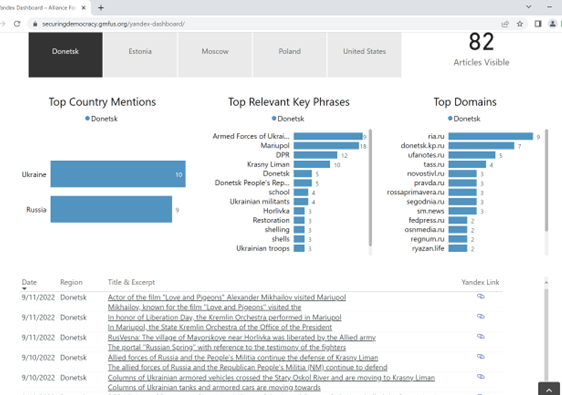The height and width of the screenshot is (395, 562).
Task: Open the Krasny Liman defense article link
Action: (243, 358)
